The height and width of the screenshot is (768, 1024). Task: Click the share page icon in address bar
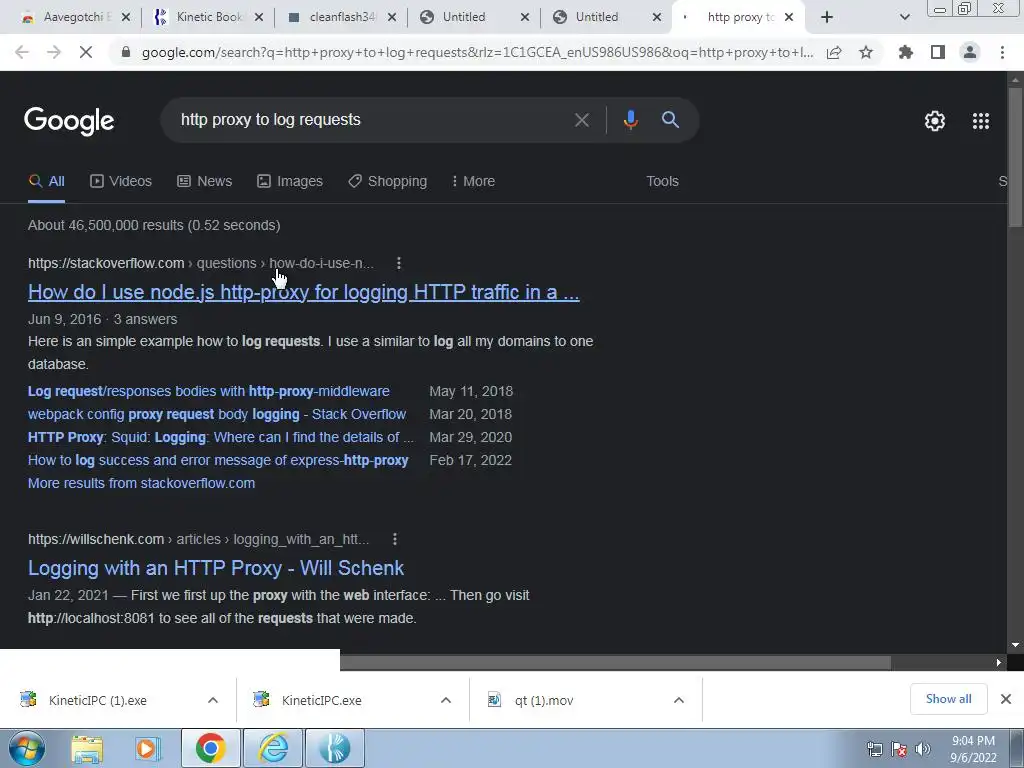click(x=834, y=52)
